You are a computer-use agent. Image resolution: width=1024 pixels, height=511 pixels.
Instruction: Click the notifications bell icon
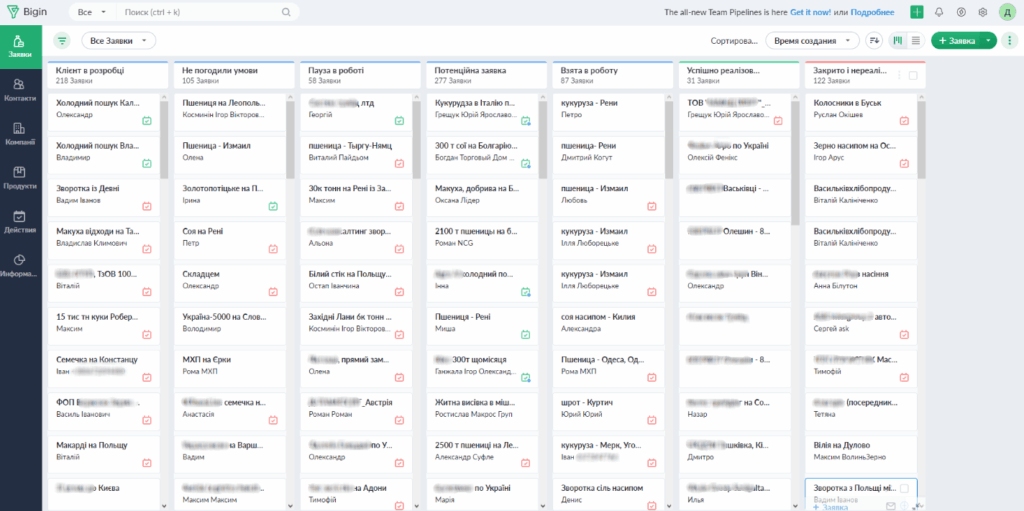coord(939,12)
